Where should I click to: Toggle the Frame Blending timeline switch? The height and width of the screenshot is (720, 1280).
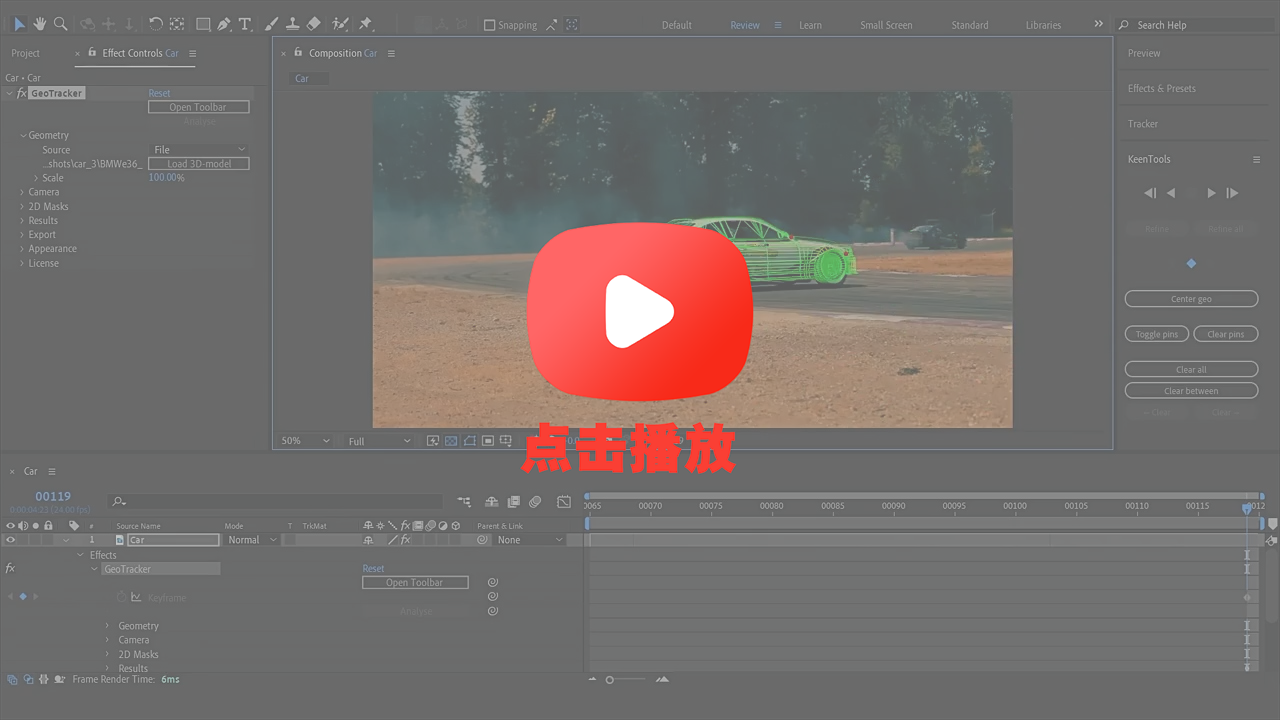[x=513, y=502]
